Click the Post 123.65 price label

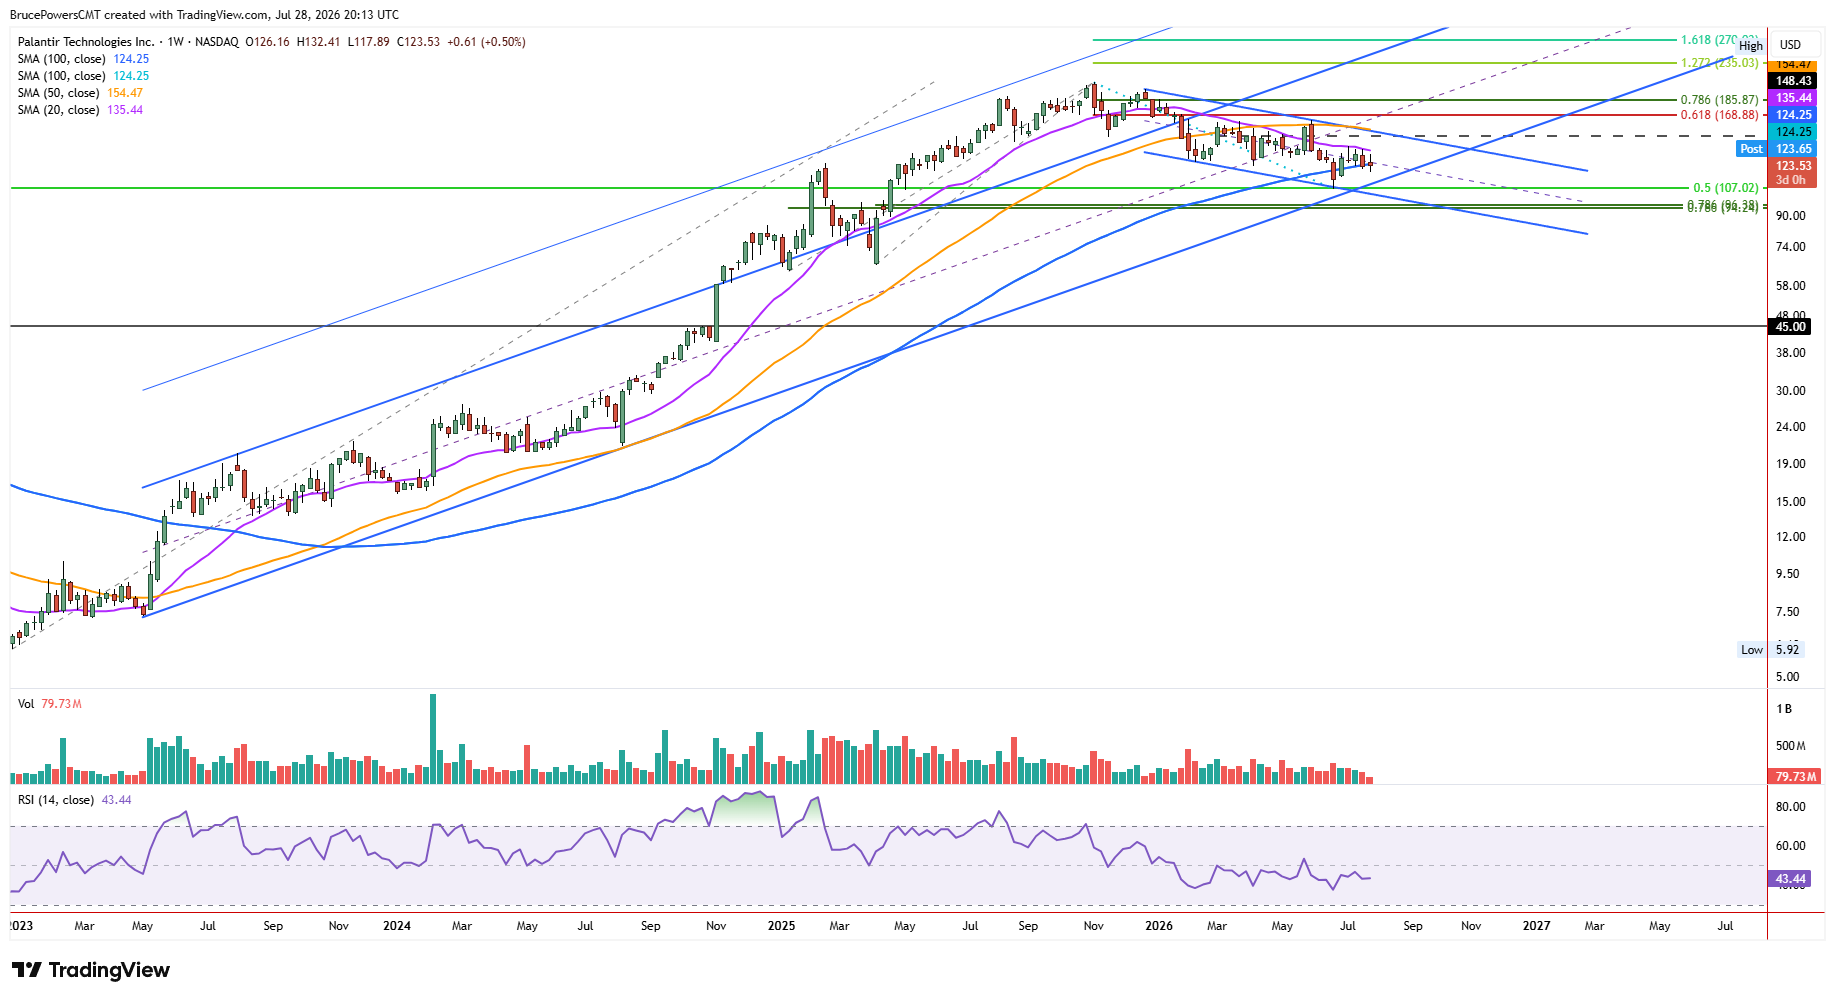tap(1777, 149)
